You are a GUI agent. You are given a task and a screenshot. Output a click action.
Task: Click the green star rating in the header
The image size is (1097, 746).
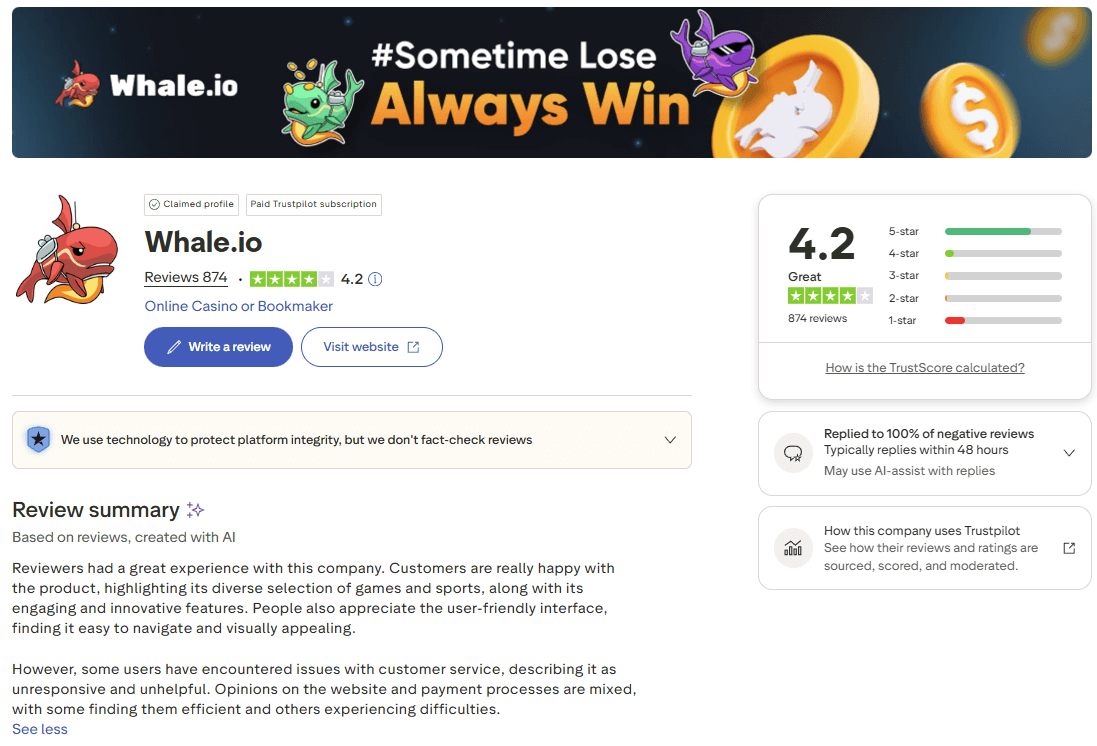coord(291,279)
